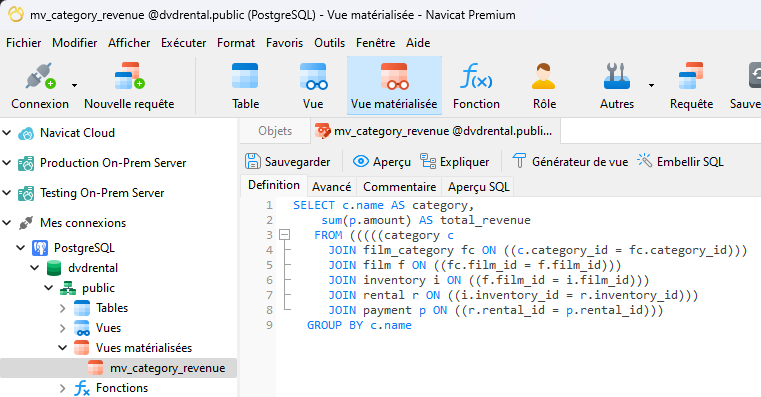Screen dimensions: 761x397
Task: Switch to the Objets tab
Action: coord(275,131)
